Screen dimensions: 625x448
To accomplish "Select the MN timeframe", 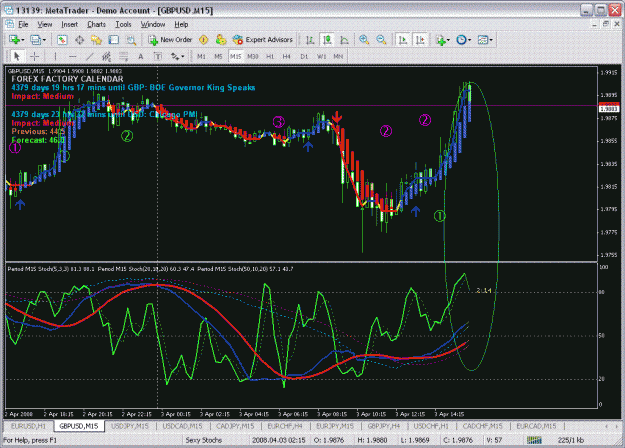I will tap(338, 57).
